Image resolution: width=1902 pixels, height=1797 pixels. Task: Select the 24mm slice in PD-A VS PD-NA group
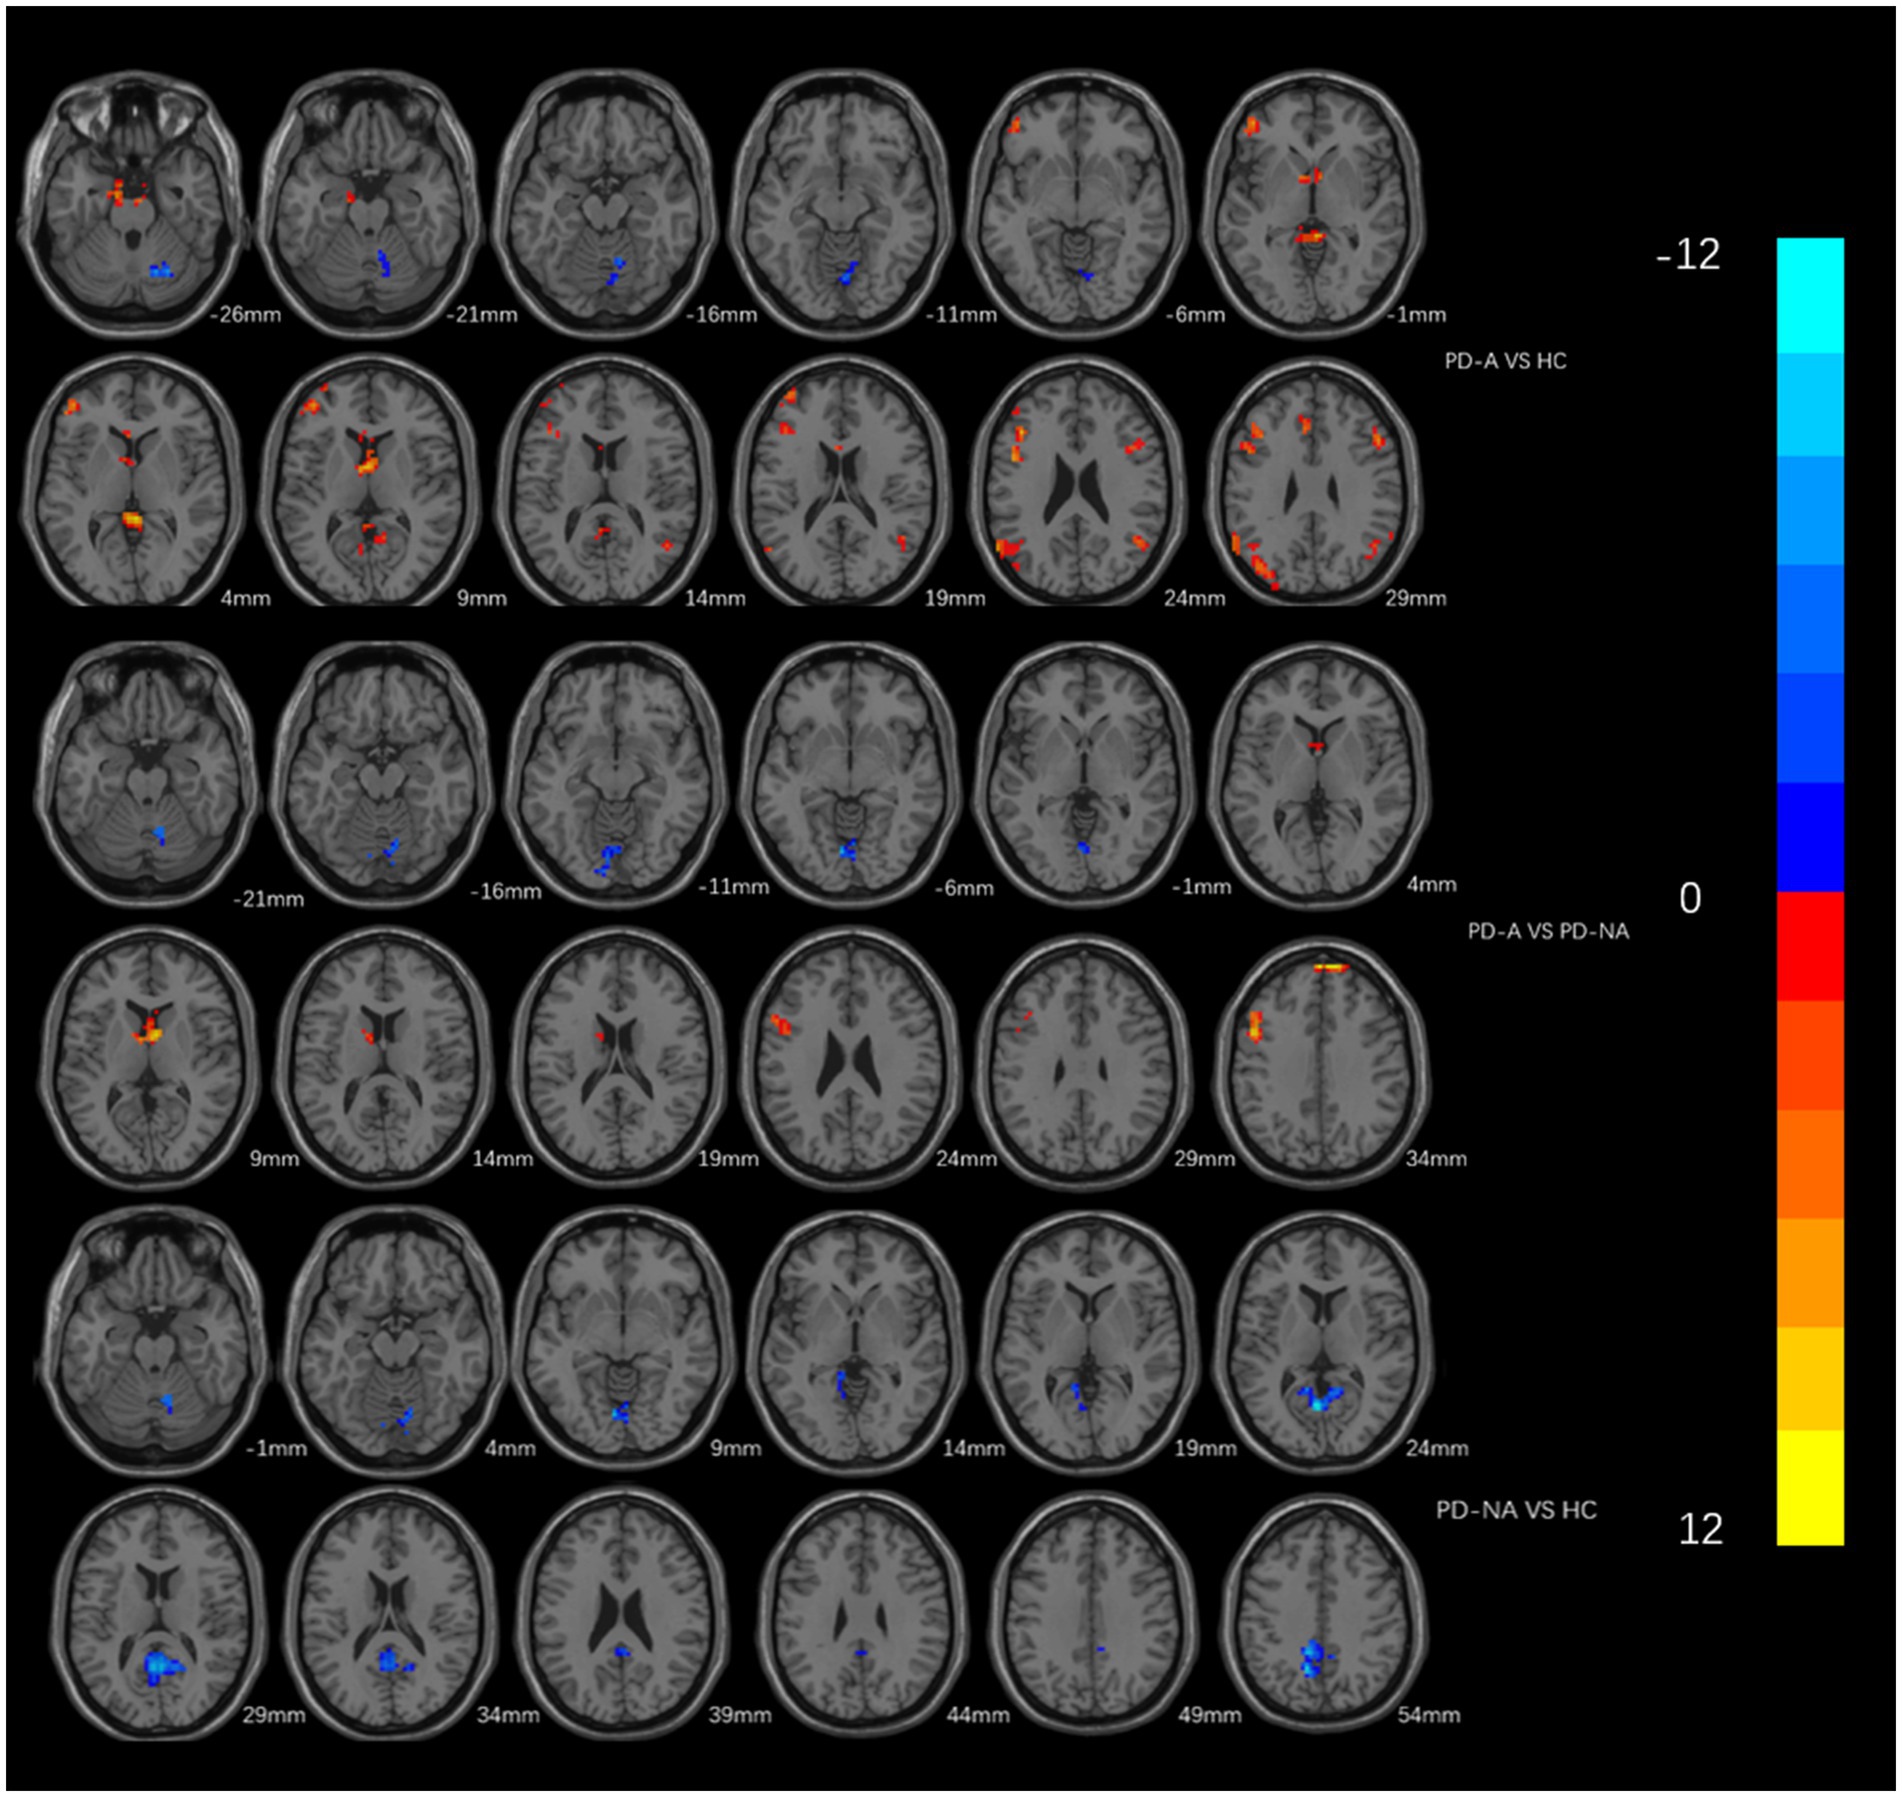pos(851,1058)
